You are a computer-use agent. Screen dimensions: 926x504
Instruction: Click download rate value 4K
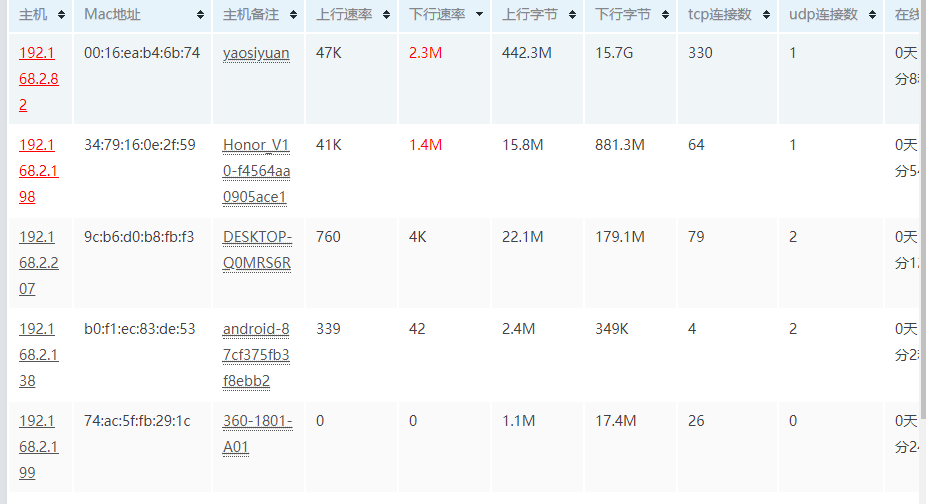click(418, 237)
